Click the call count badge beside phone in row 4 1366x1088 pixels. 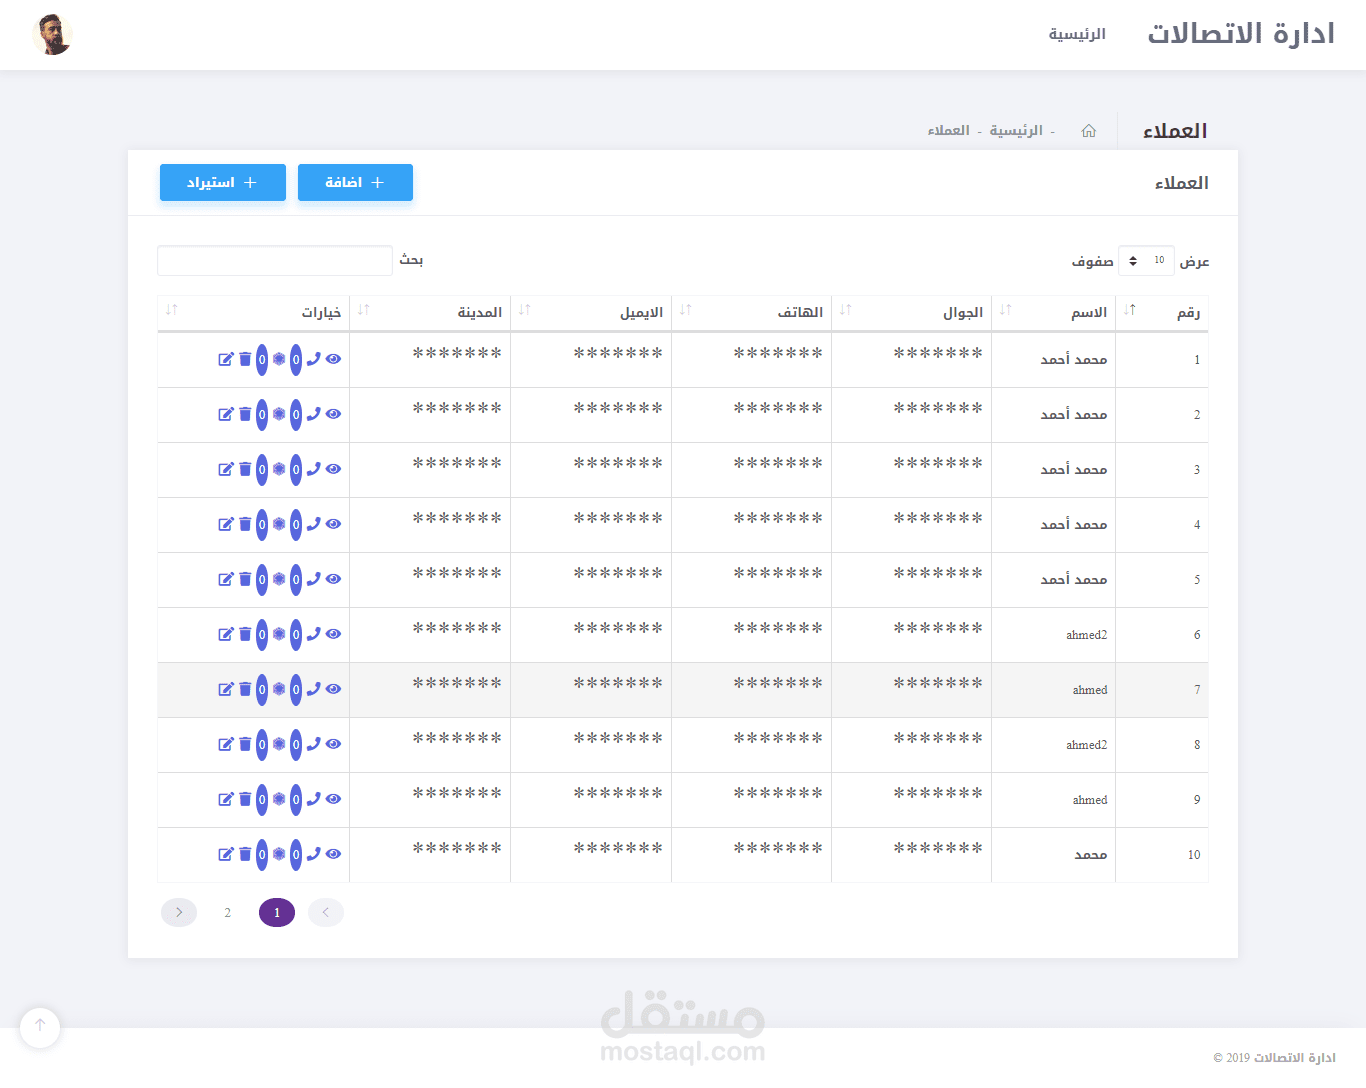click(x=296, y=524)
